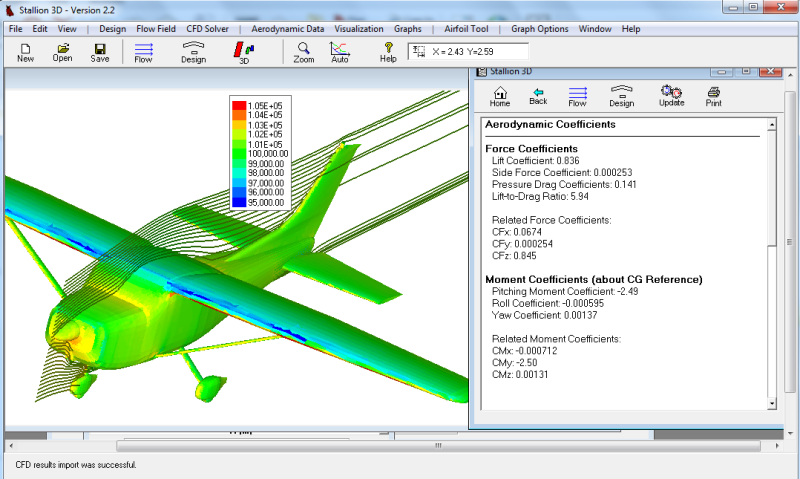Click Force Coefficients heading
The image size is (800, 479).
pos(532,148)
